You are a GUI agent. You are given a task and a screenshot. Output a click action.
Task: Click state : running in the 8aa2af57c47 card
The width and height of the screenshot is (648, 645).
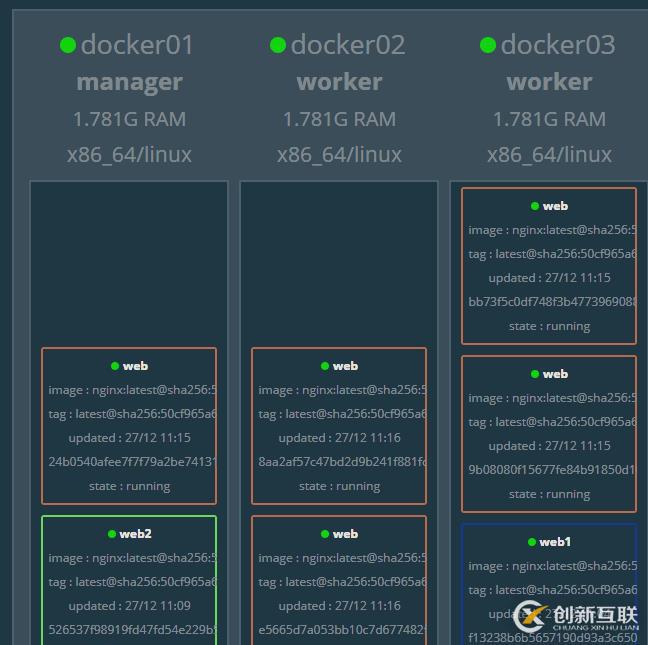(339, 486)
